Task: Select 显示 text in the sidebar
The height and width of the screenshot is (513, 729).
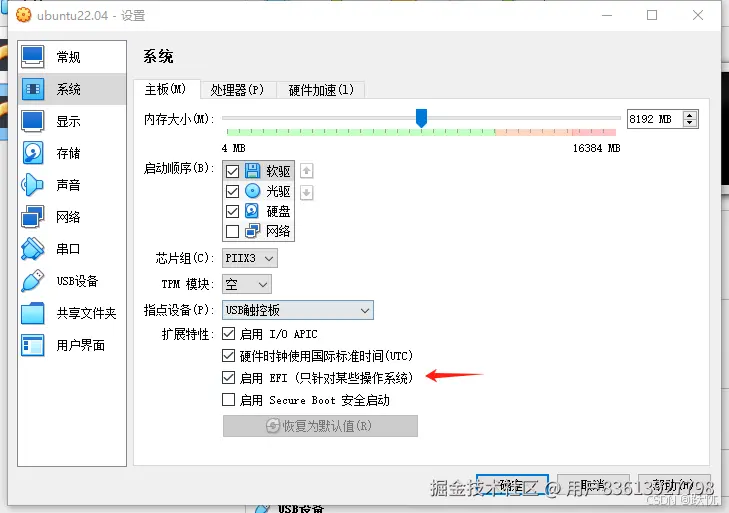Action: coord(69,121)
